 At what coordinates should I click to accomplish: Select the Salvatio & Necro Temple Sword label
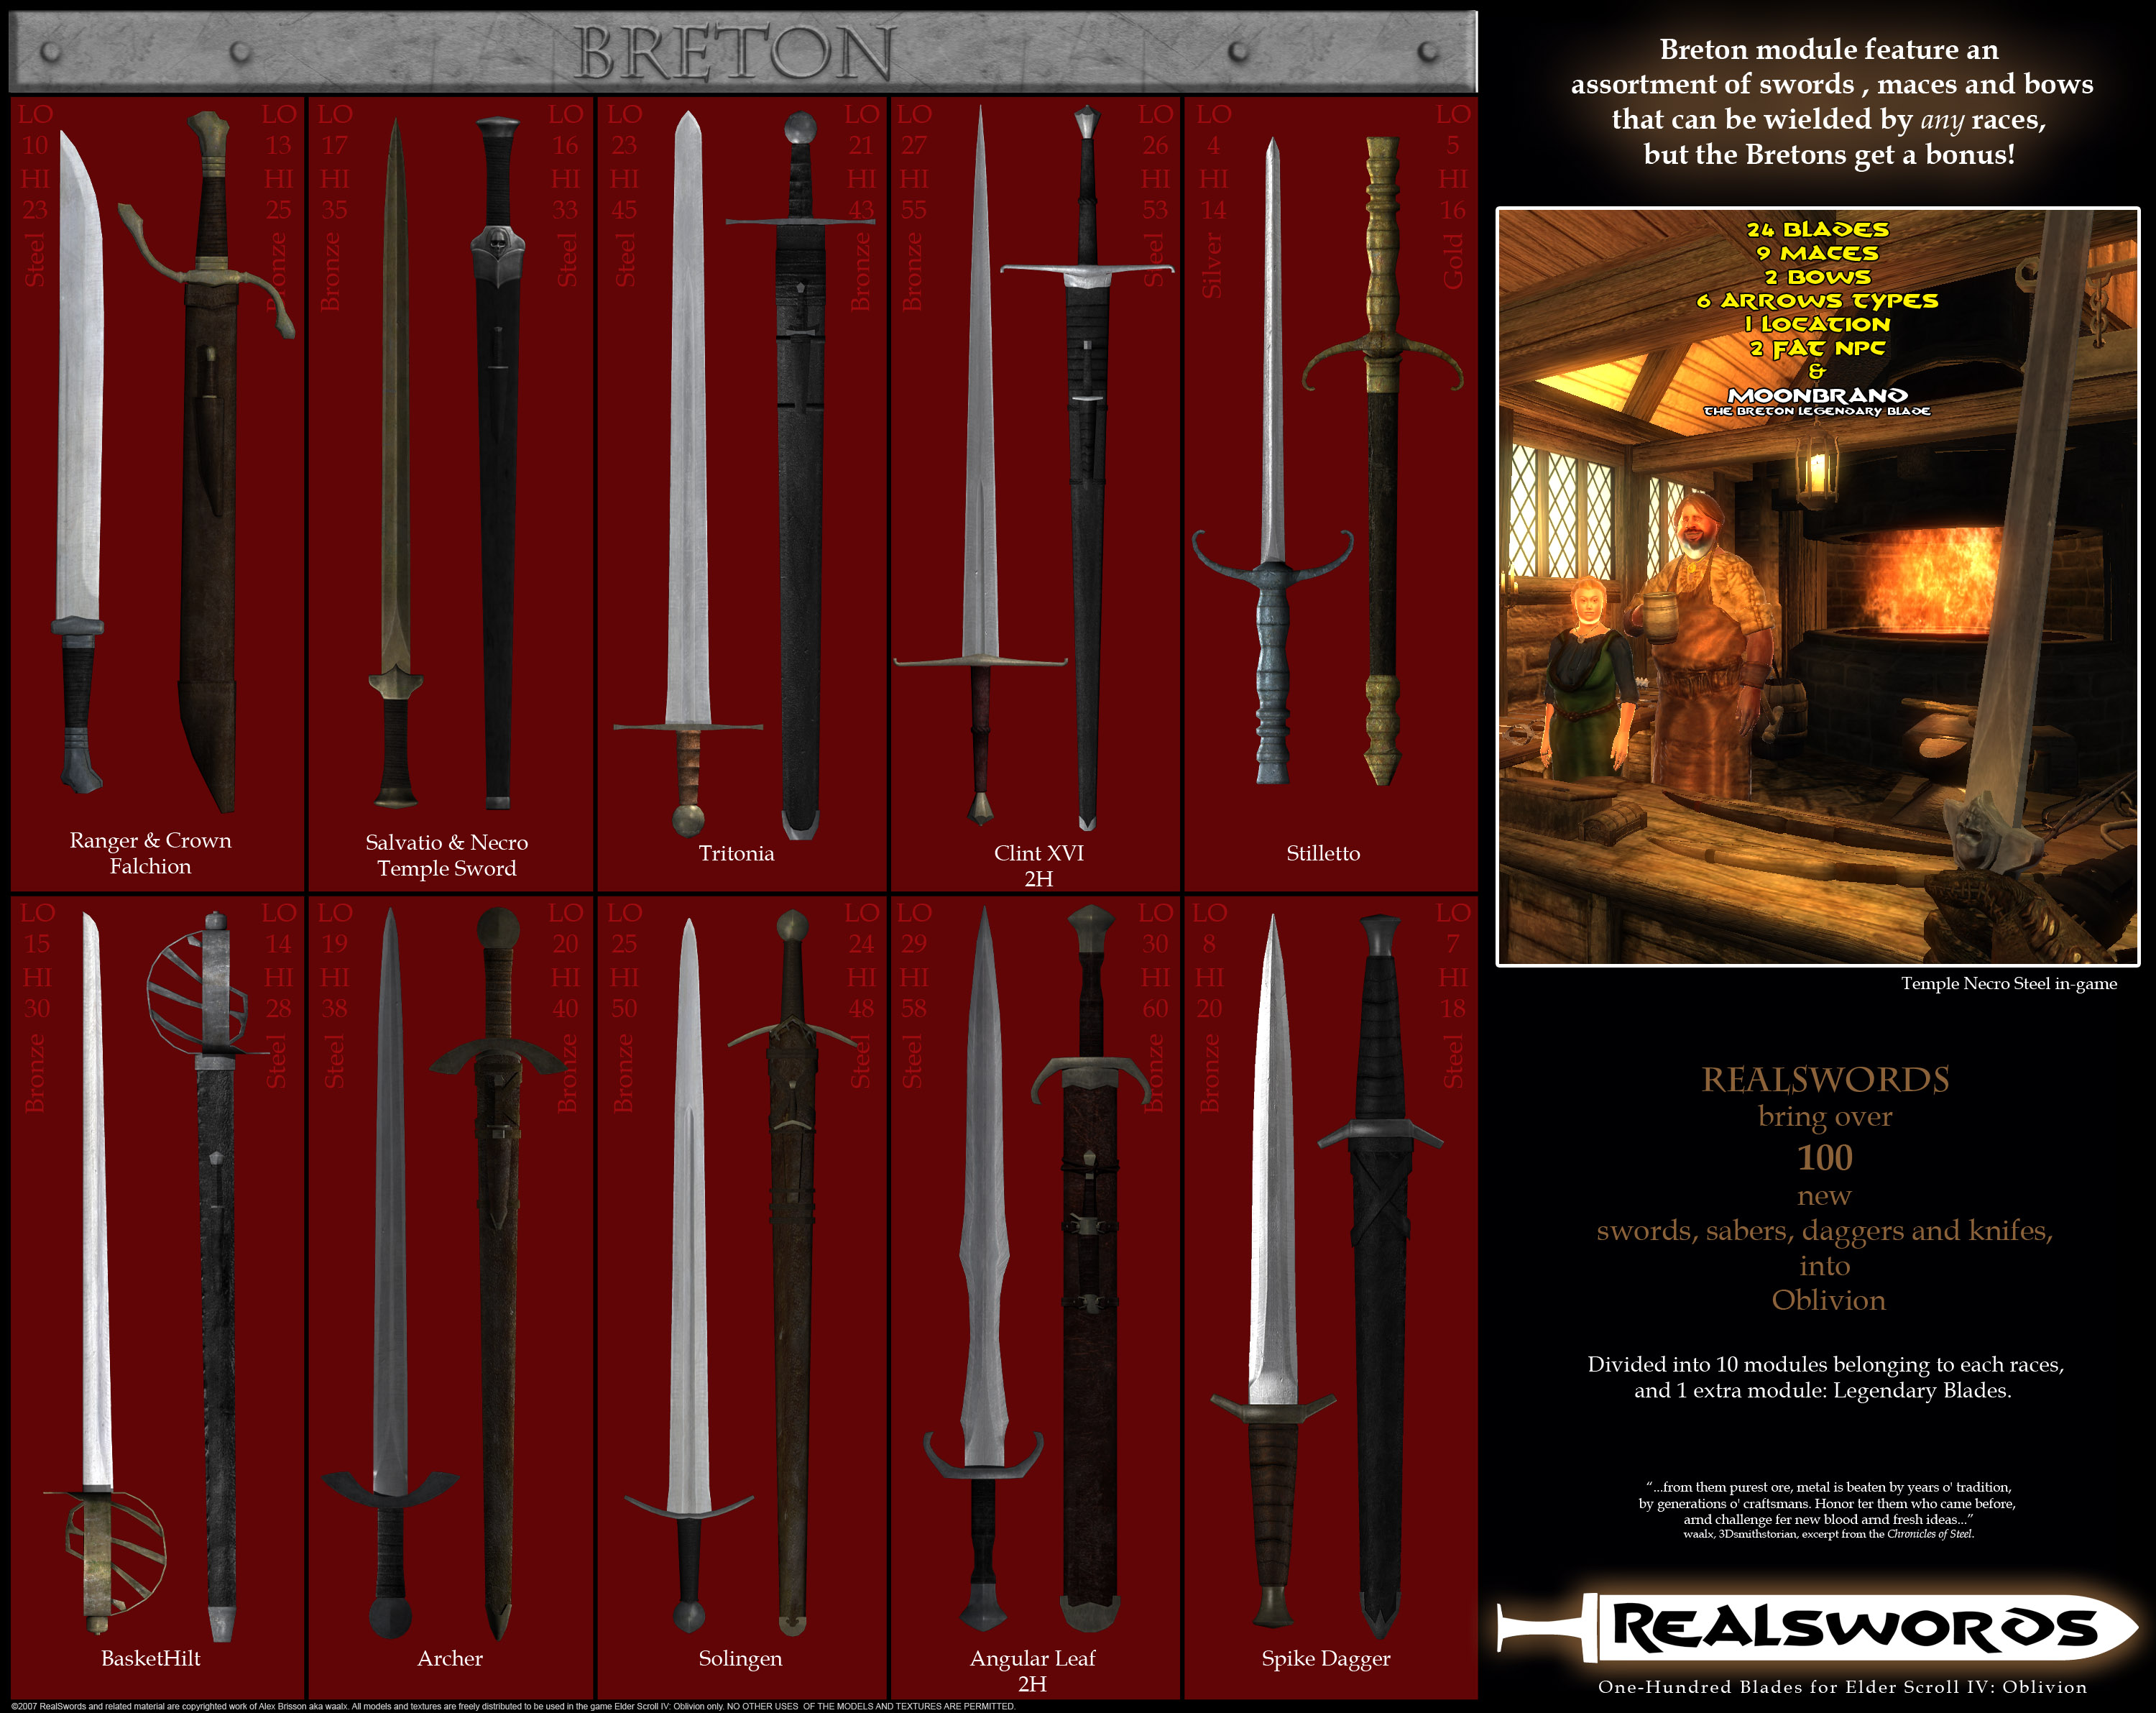tap(446, 855)
